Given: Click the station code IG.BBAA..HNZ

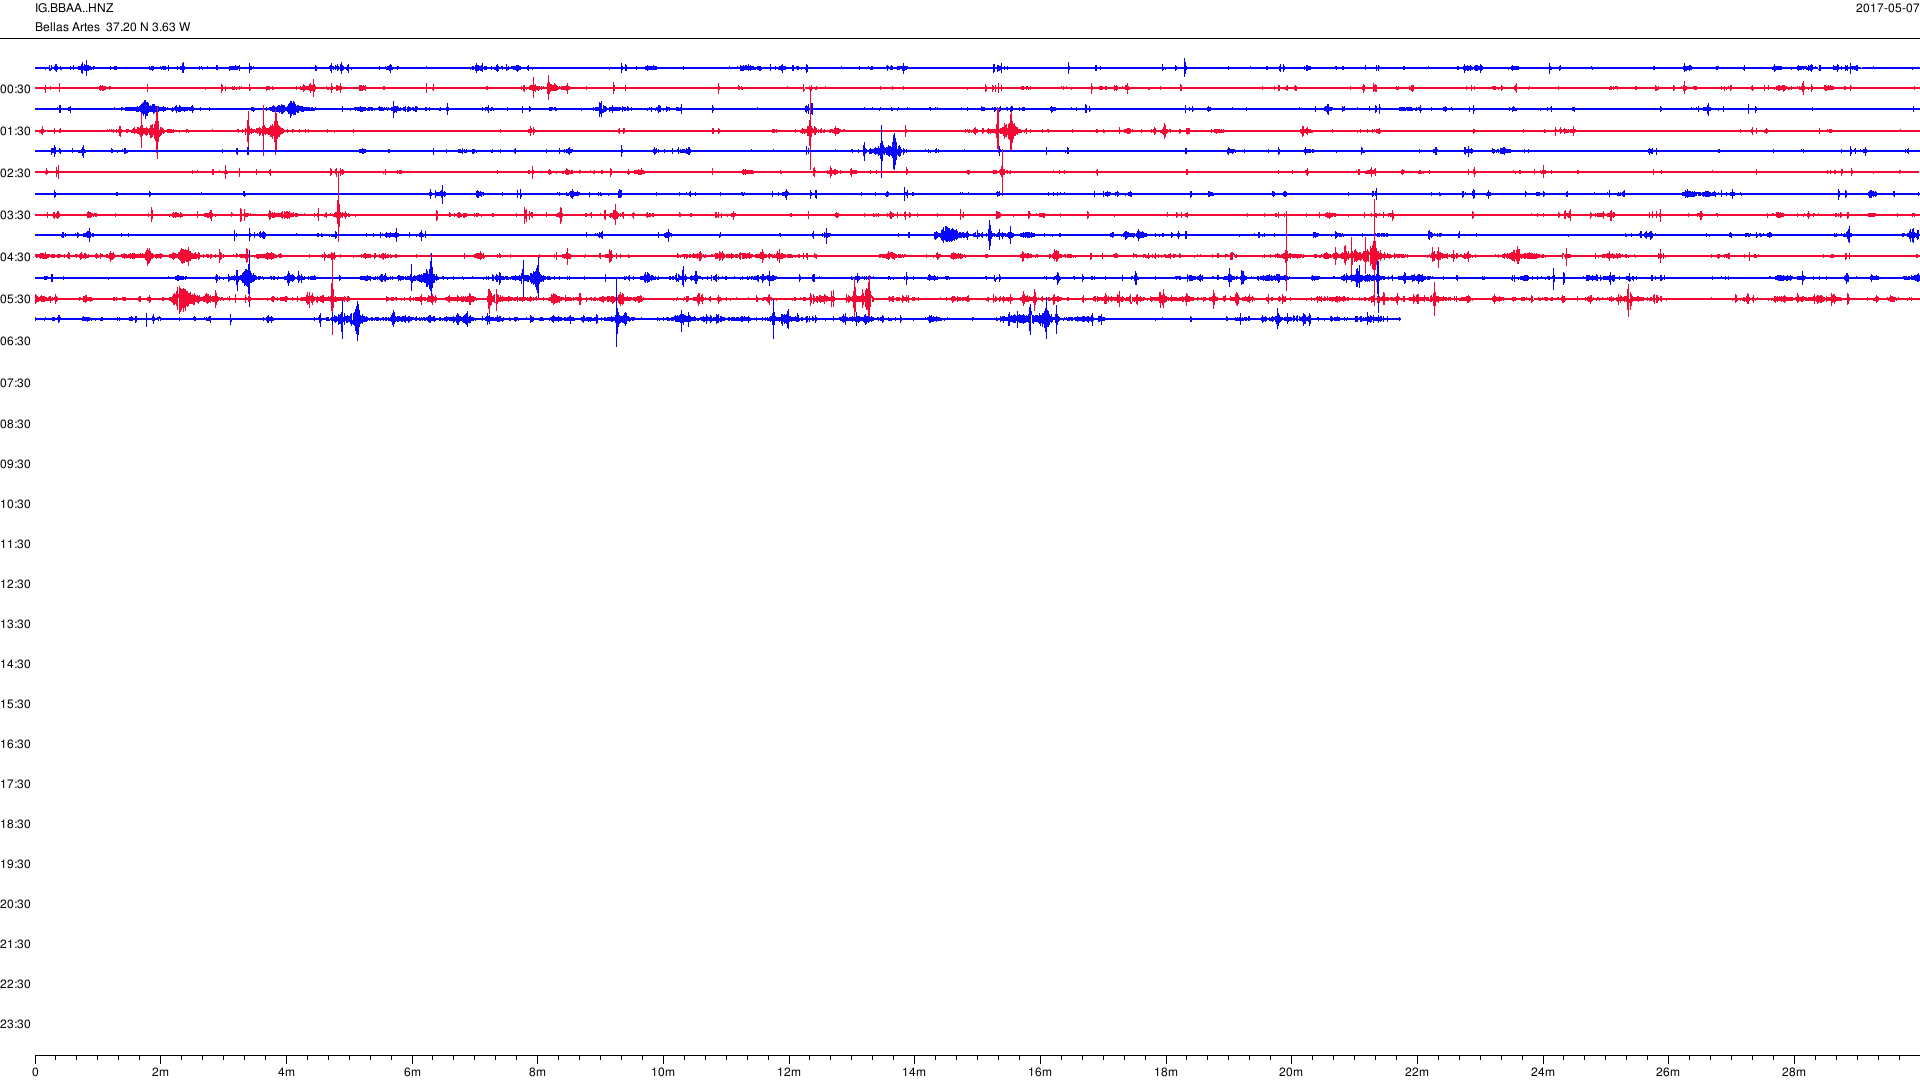Looking at the screenshot, I should click(x=74, y=8).
